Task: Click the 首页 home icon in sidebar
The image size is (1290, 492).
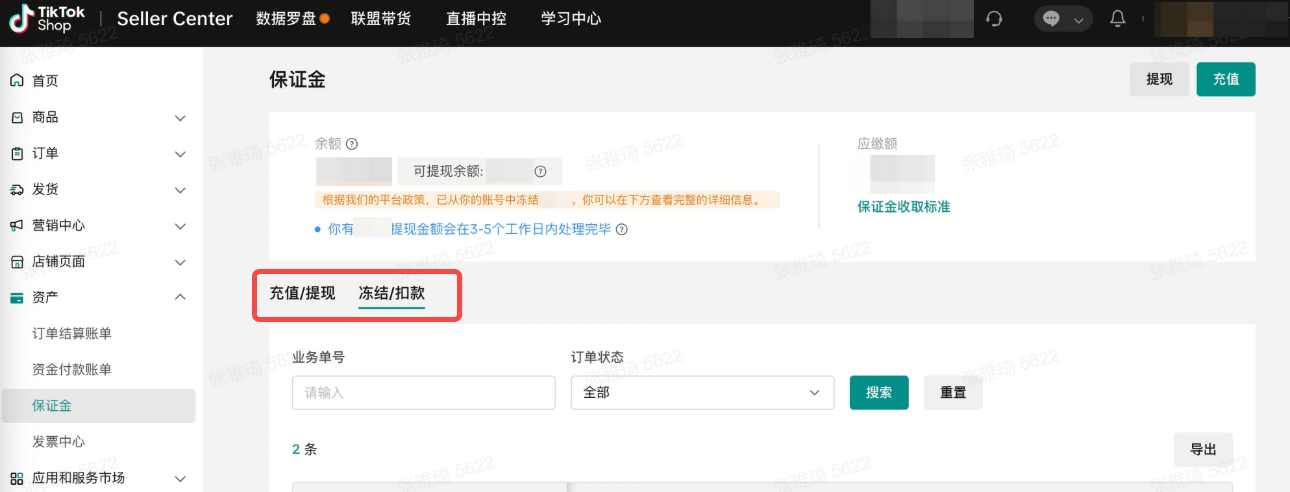Action: 17,81
